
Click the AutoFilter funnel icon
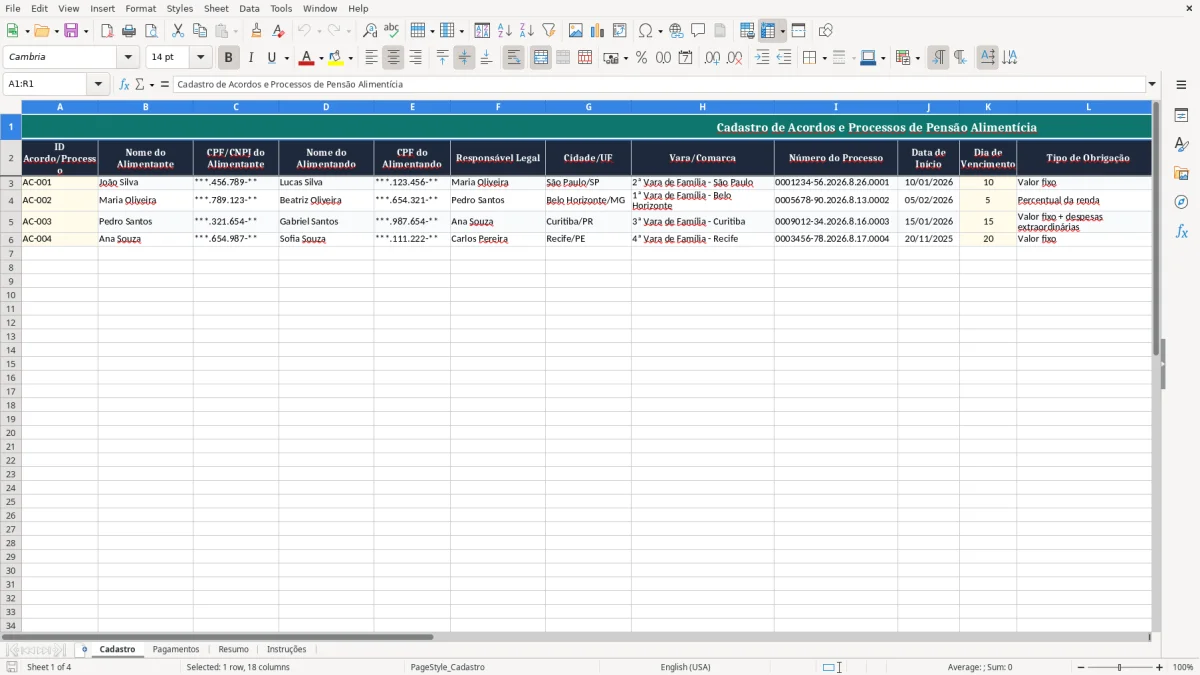(x=549, y=31)
